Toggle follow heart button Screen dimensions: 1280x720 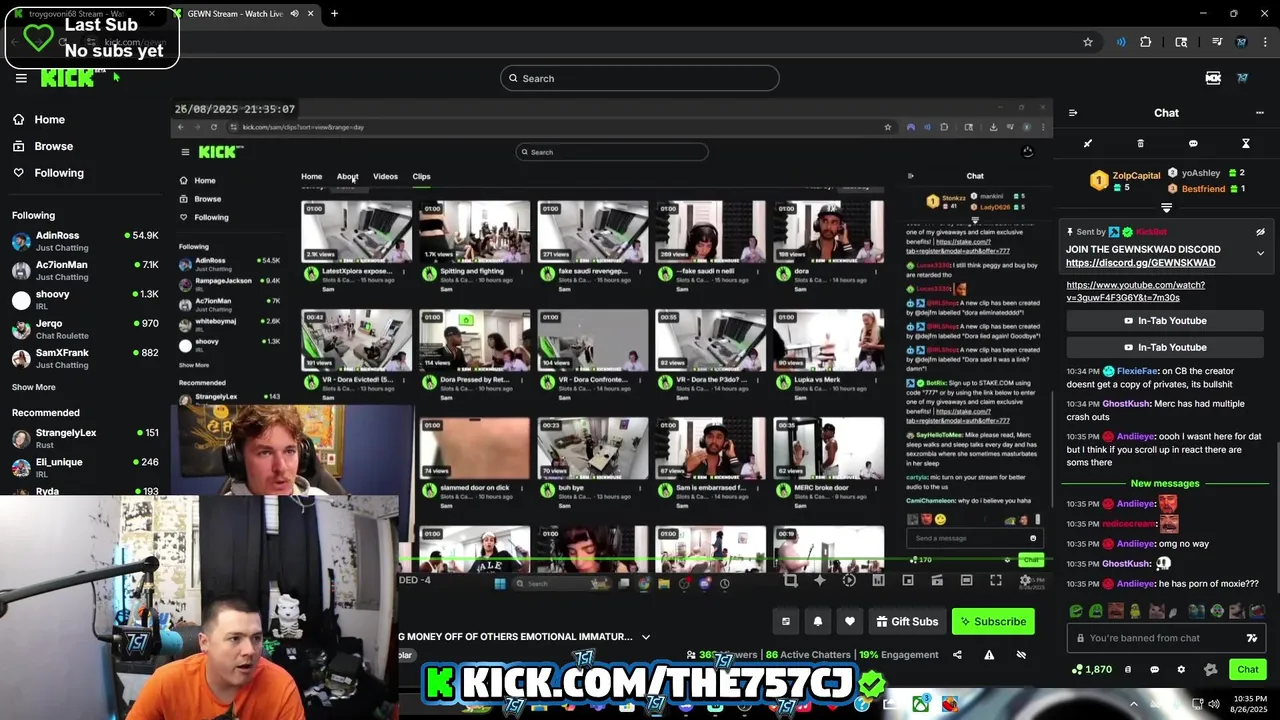click(849, 621)
